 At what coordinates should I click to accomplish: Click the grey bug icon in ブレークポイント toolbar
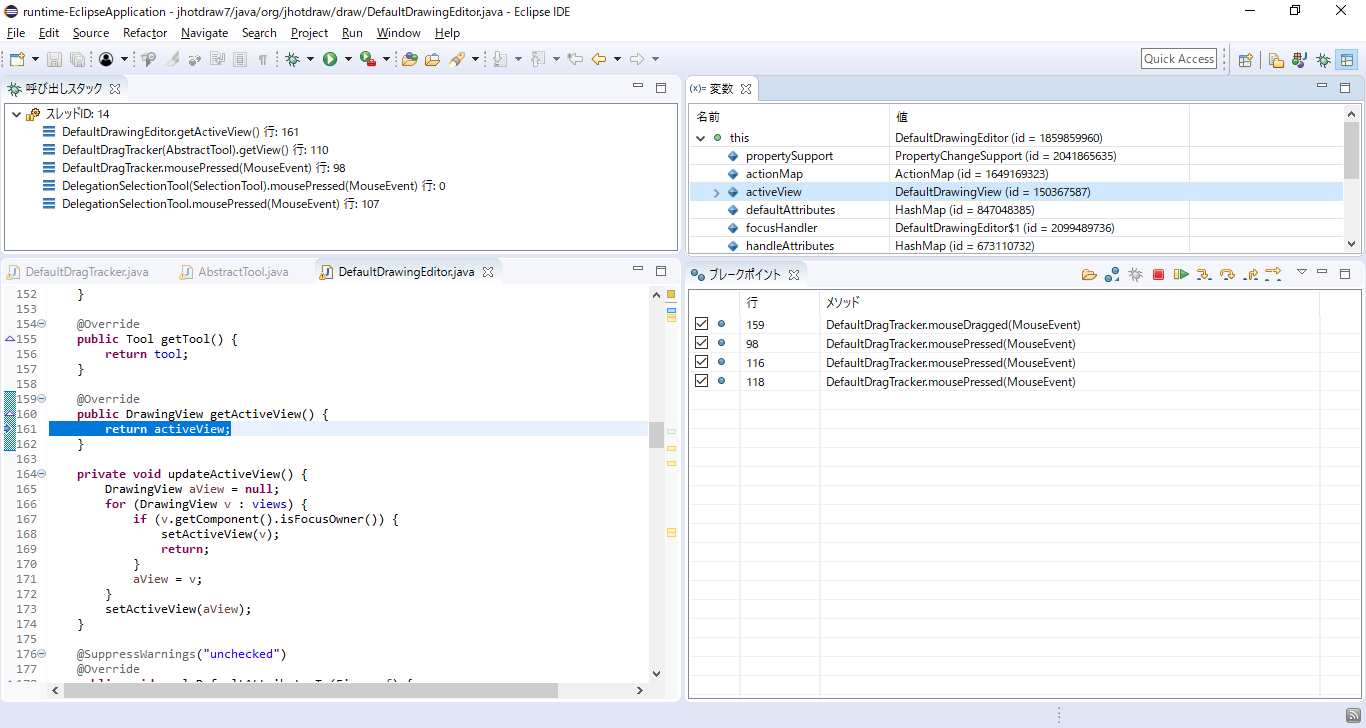coord(1135,274)
